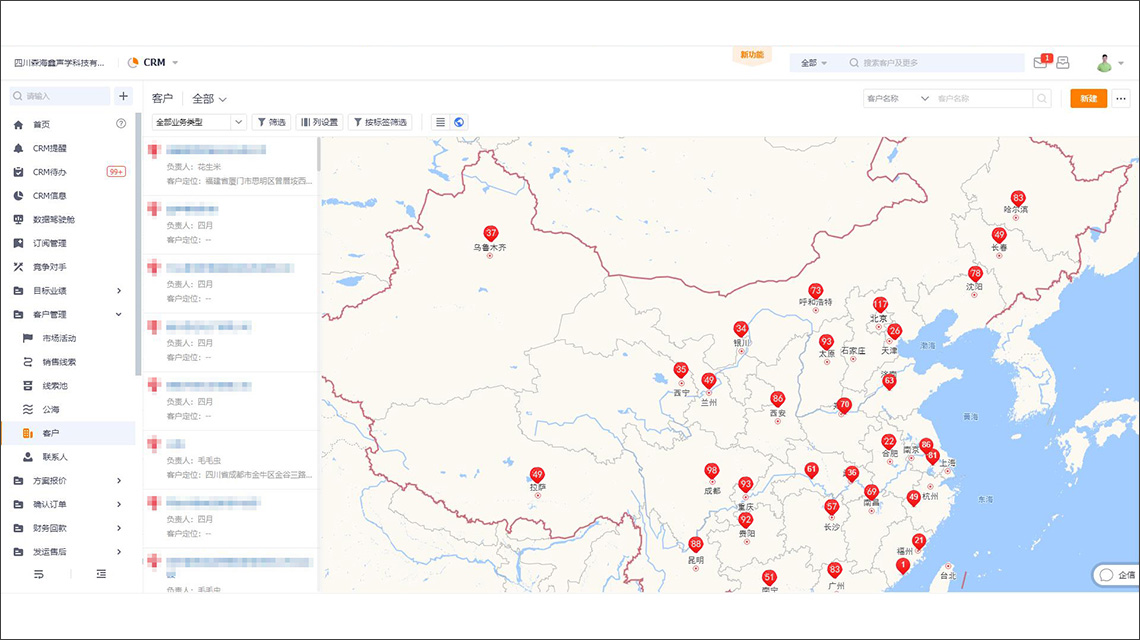Expand the 确认订单 folder
1140x640 pixels.
(68, 505)
